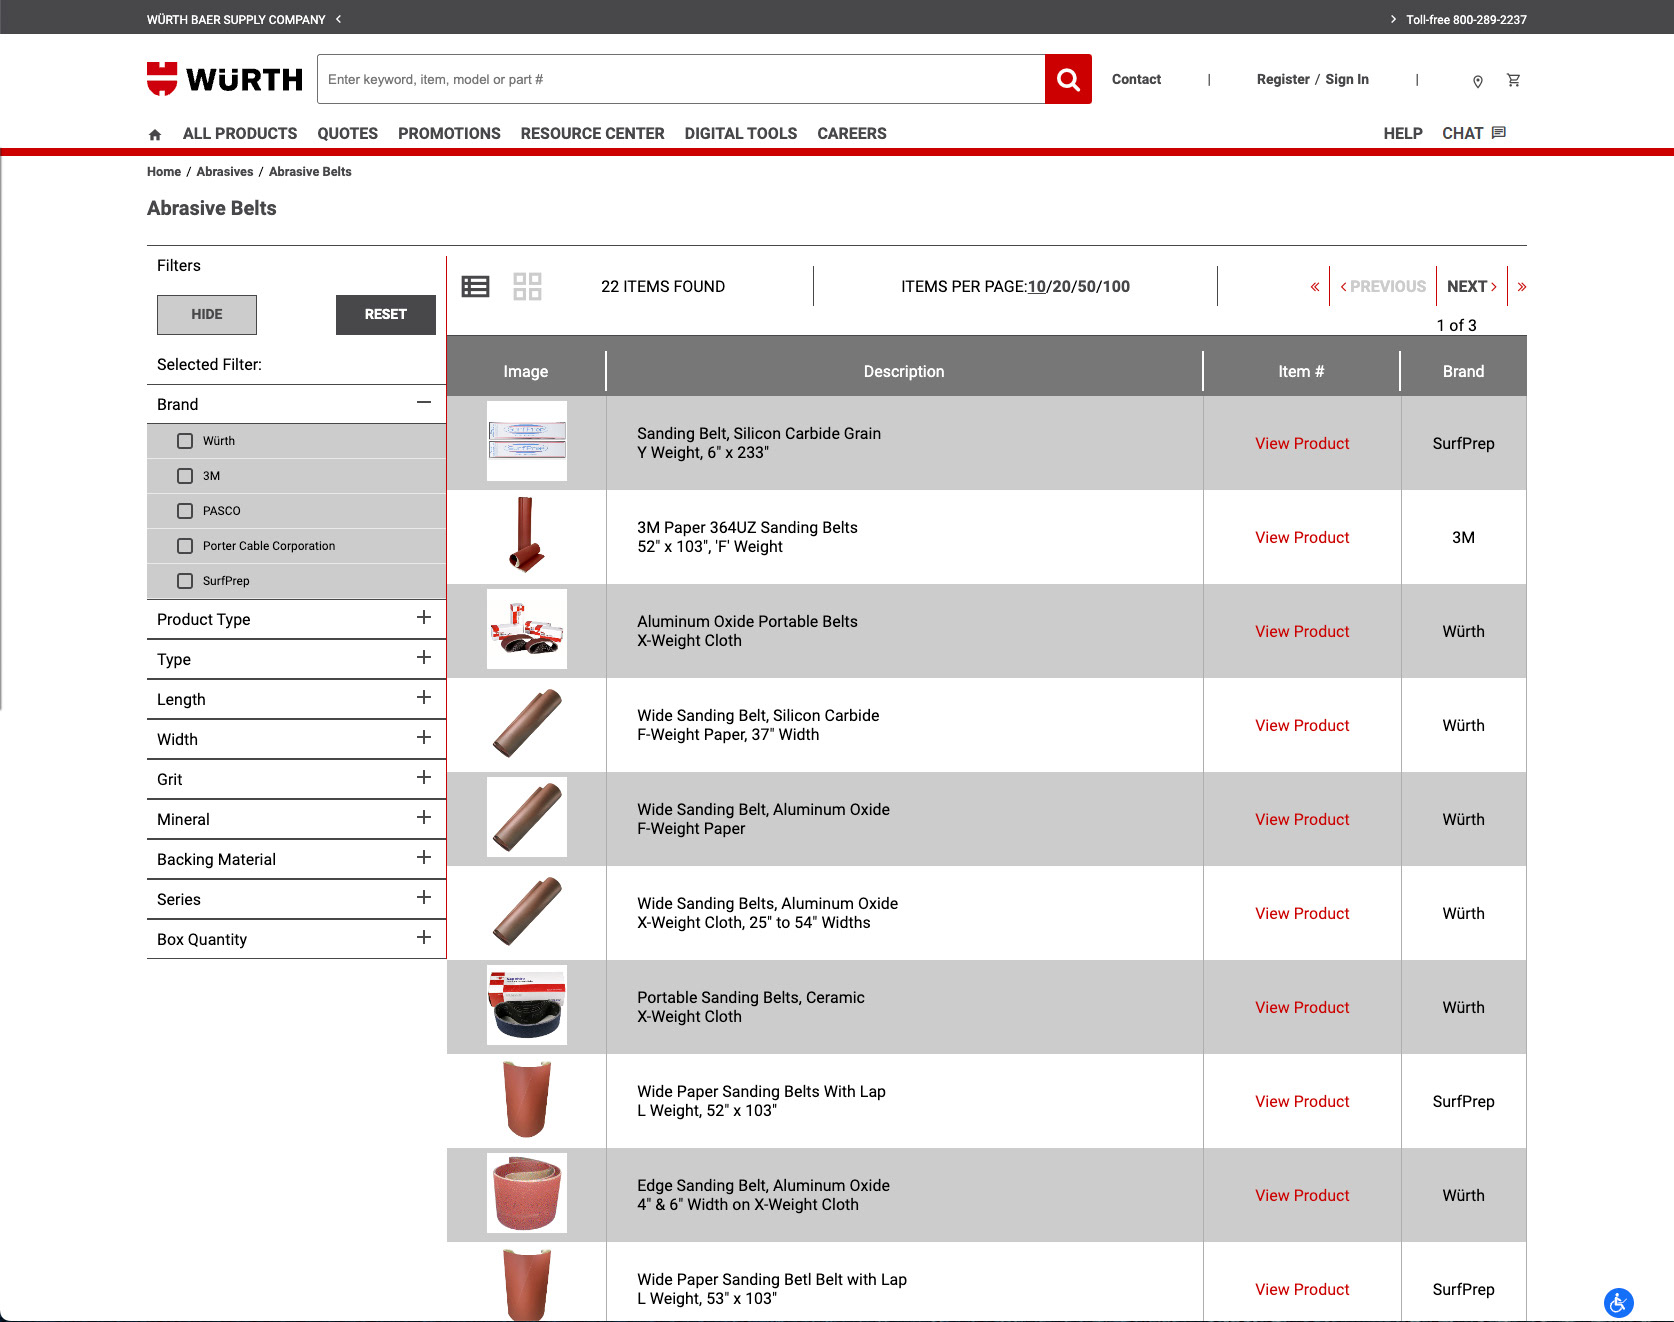Focus the keyword search input field

click(x=681, y=79)
